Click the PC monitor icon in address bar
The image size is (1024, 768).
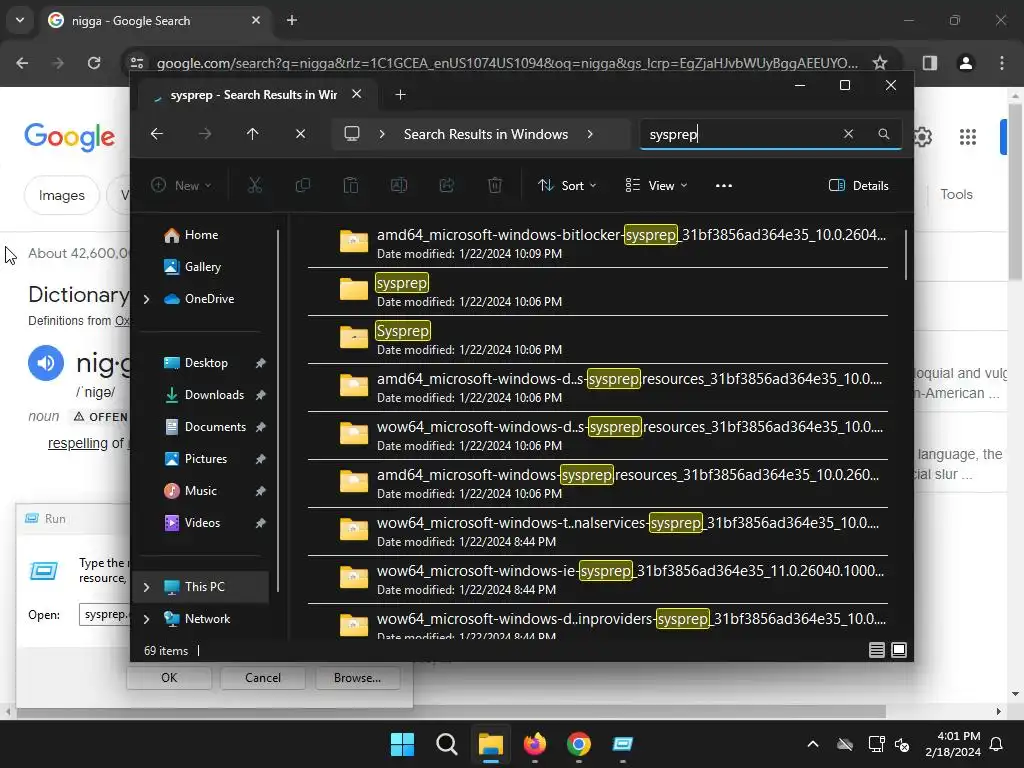click(x=352, y=134)
